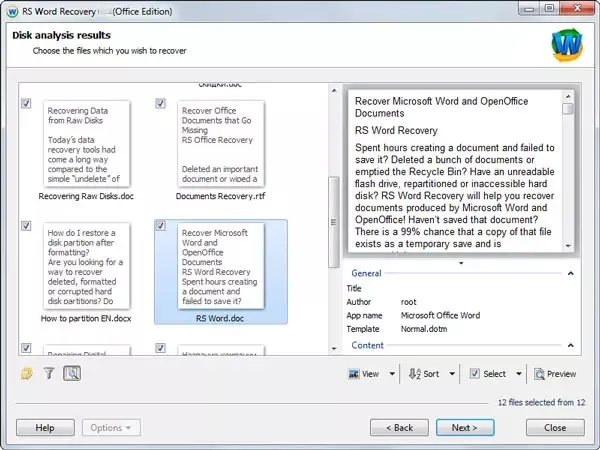The image size is (600, 450).
Task: Click the preview pane scroll down arrow
Action: tap(568, 246)
